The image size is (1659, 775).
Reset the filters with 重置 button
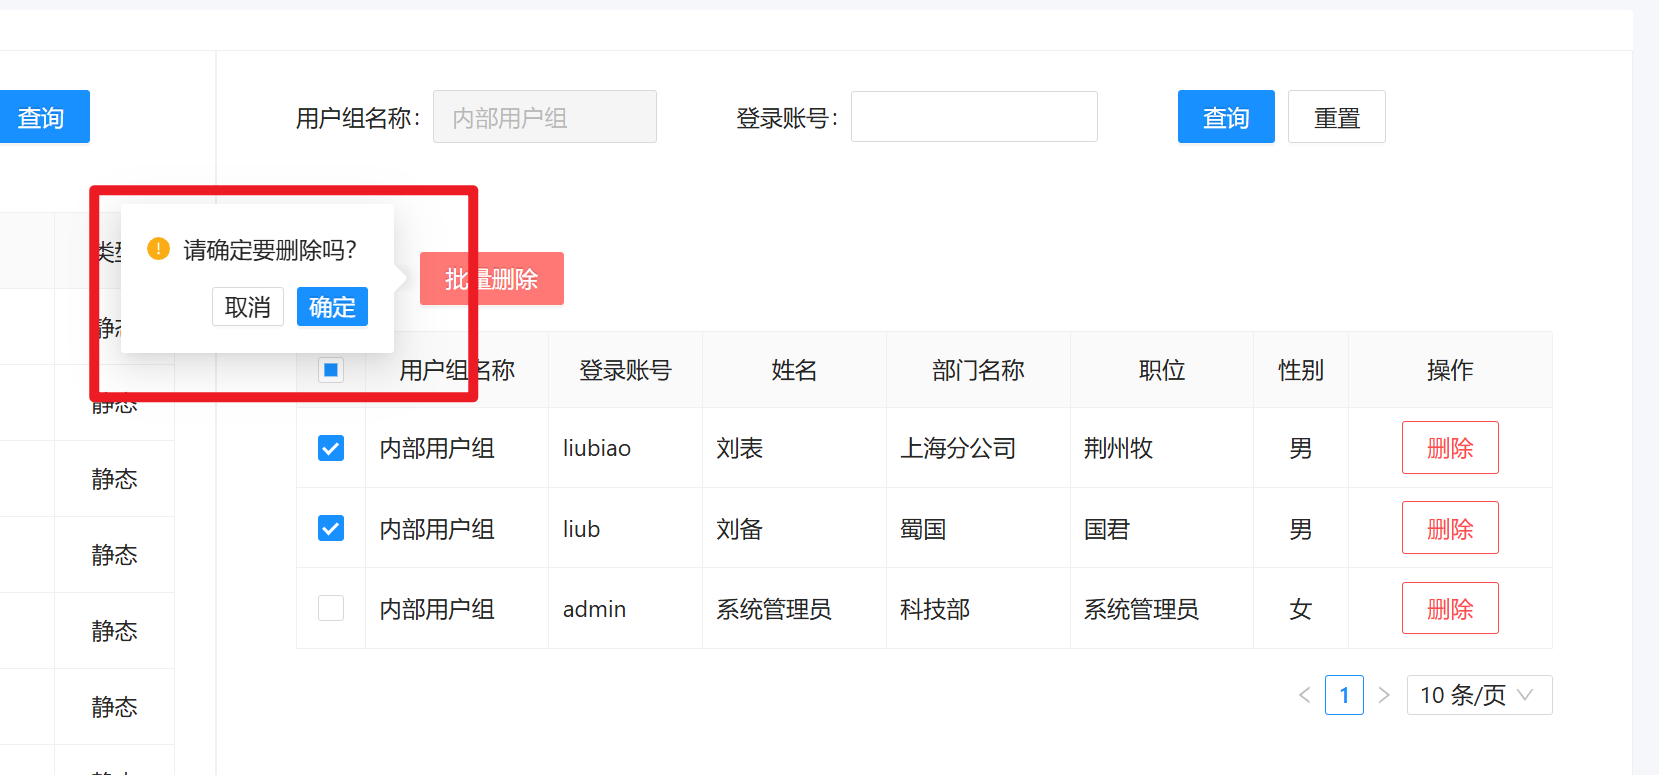[1336, 117]
